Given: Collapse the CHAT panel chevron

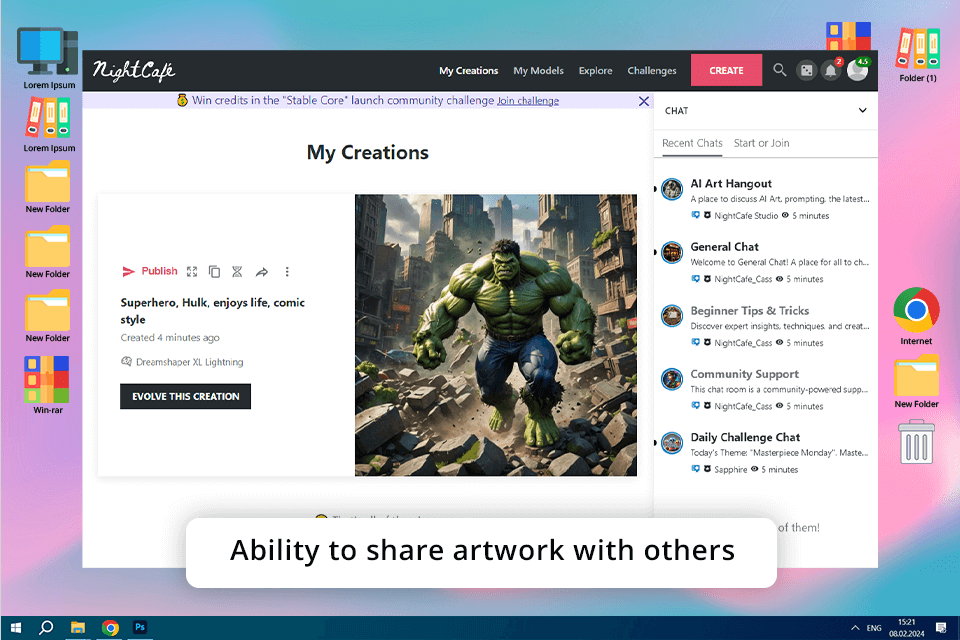Looking at the screenshot, I should [862, 111].
